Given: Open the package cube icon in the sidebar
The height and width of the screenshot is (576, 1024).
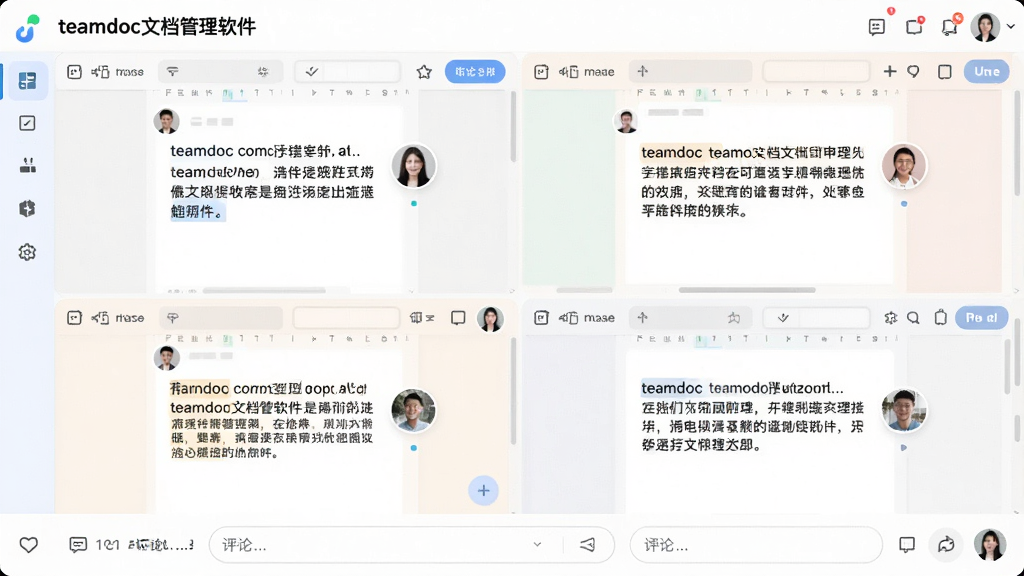Looking at the screenshot, I should click(x=27, y=208).
